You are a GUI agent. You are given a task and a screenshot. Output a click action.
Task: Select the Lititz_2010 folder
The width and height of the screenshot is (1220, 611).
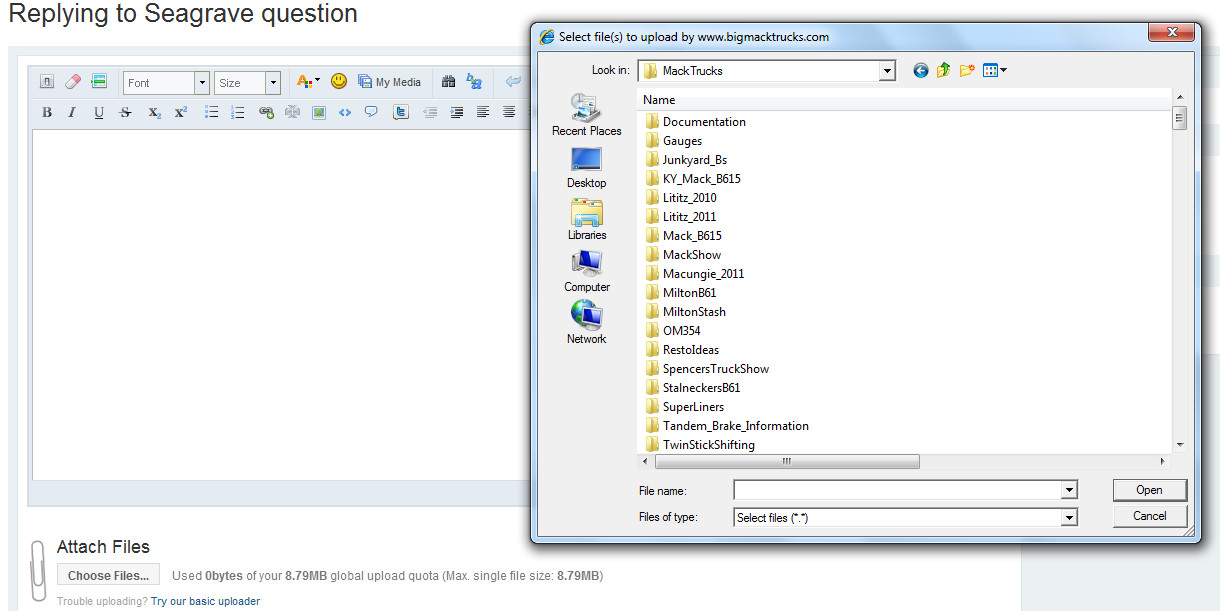tap(680, 198)
